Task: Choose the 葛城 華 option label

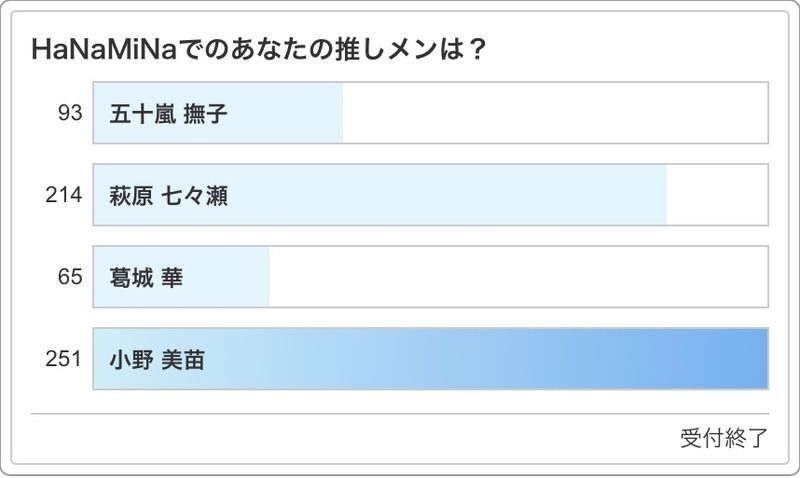Action: pyautogui.click(x=146, y=277)
